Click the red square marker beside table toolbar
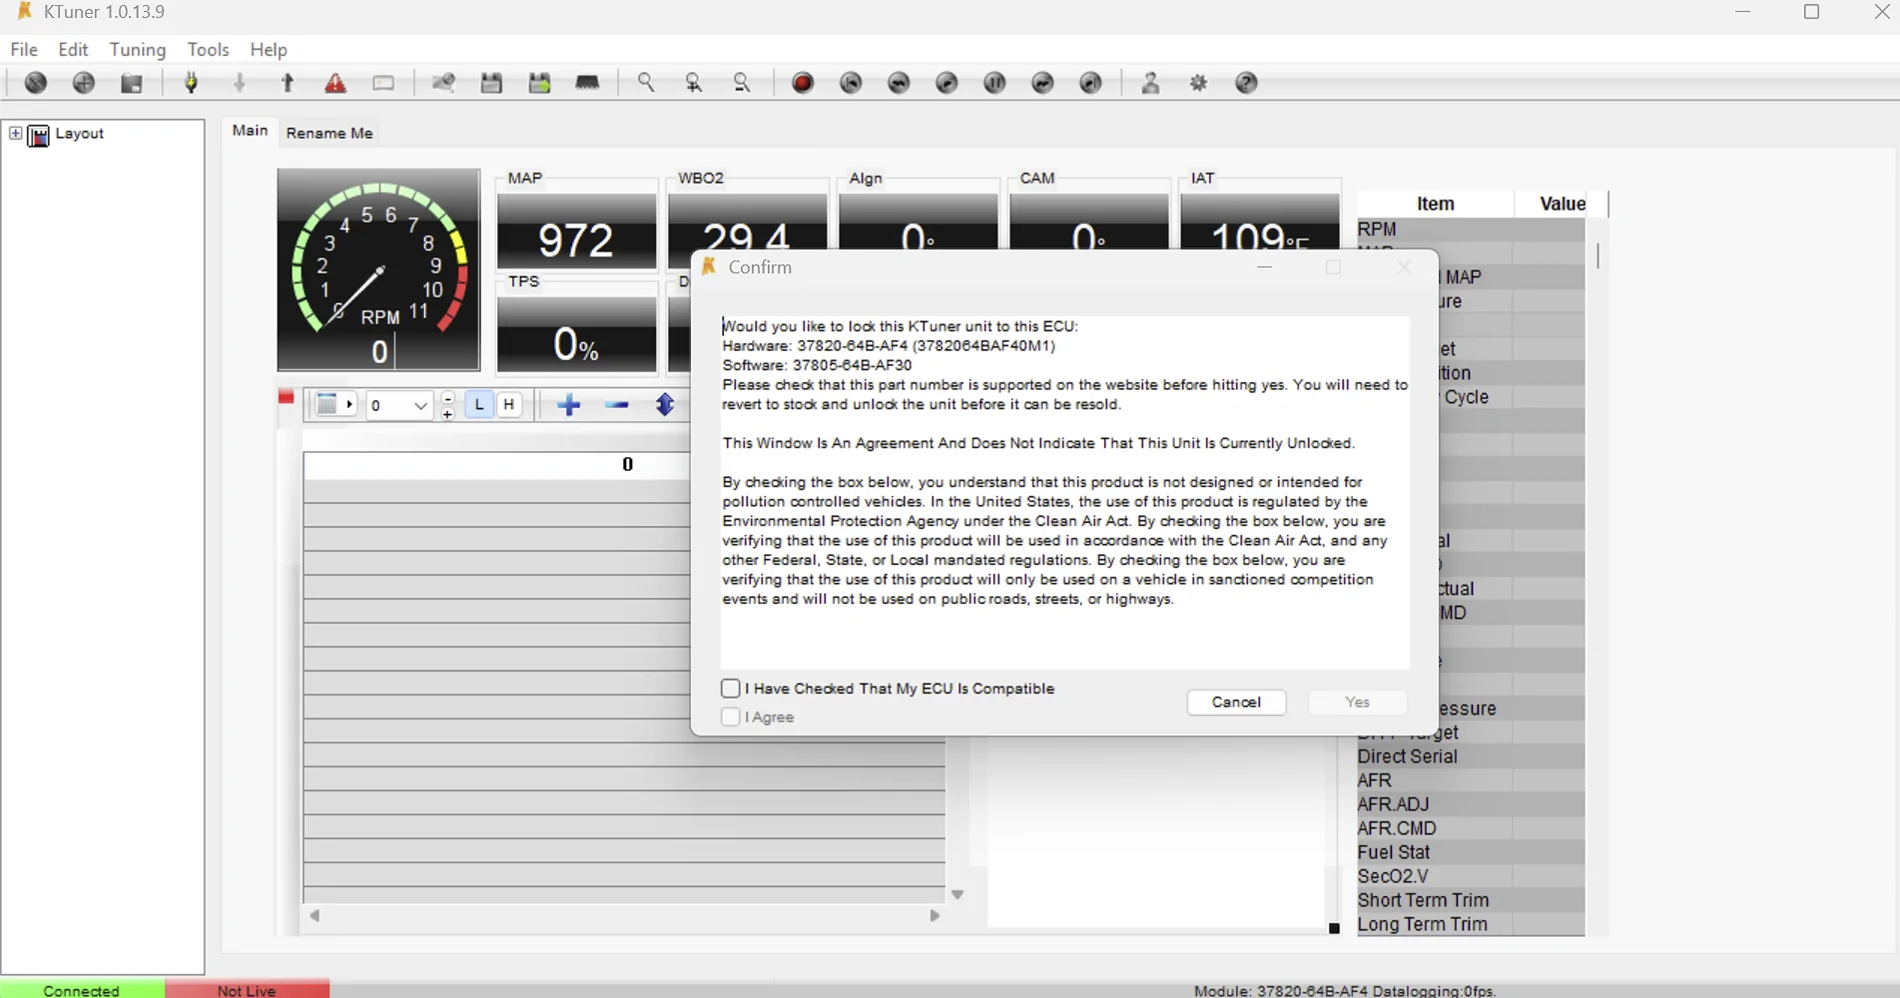 [286, 397]
